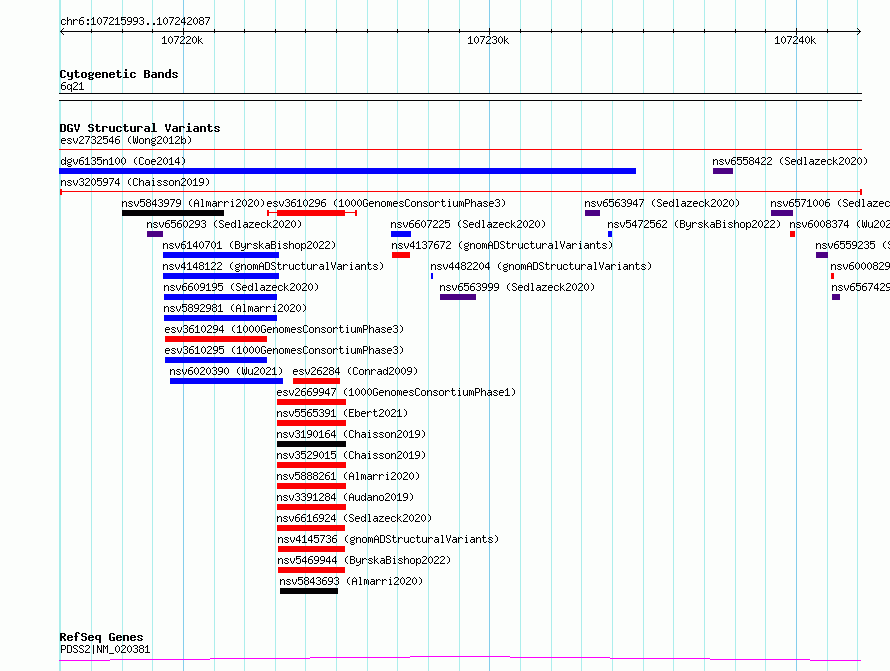The width and height of the screenshot is (890, 671).
Task: Select the nsv6609195 blue variant bar
Action: pos(220,297)
